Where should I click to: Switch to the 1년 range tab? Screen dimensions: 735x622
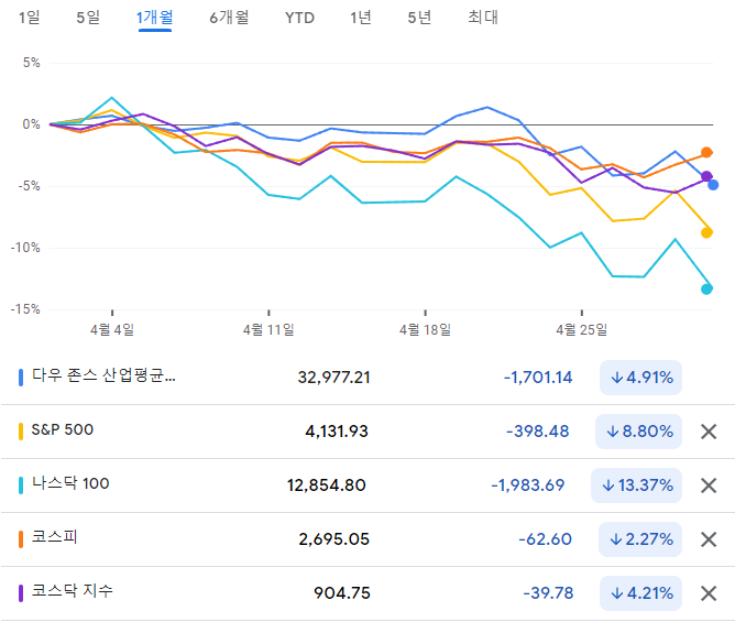coord(360,18)
